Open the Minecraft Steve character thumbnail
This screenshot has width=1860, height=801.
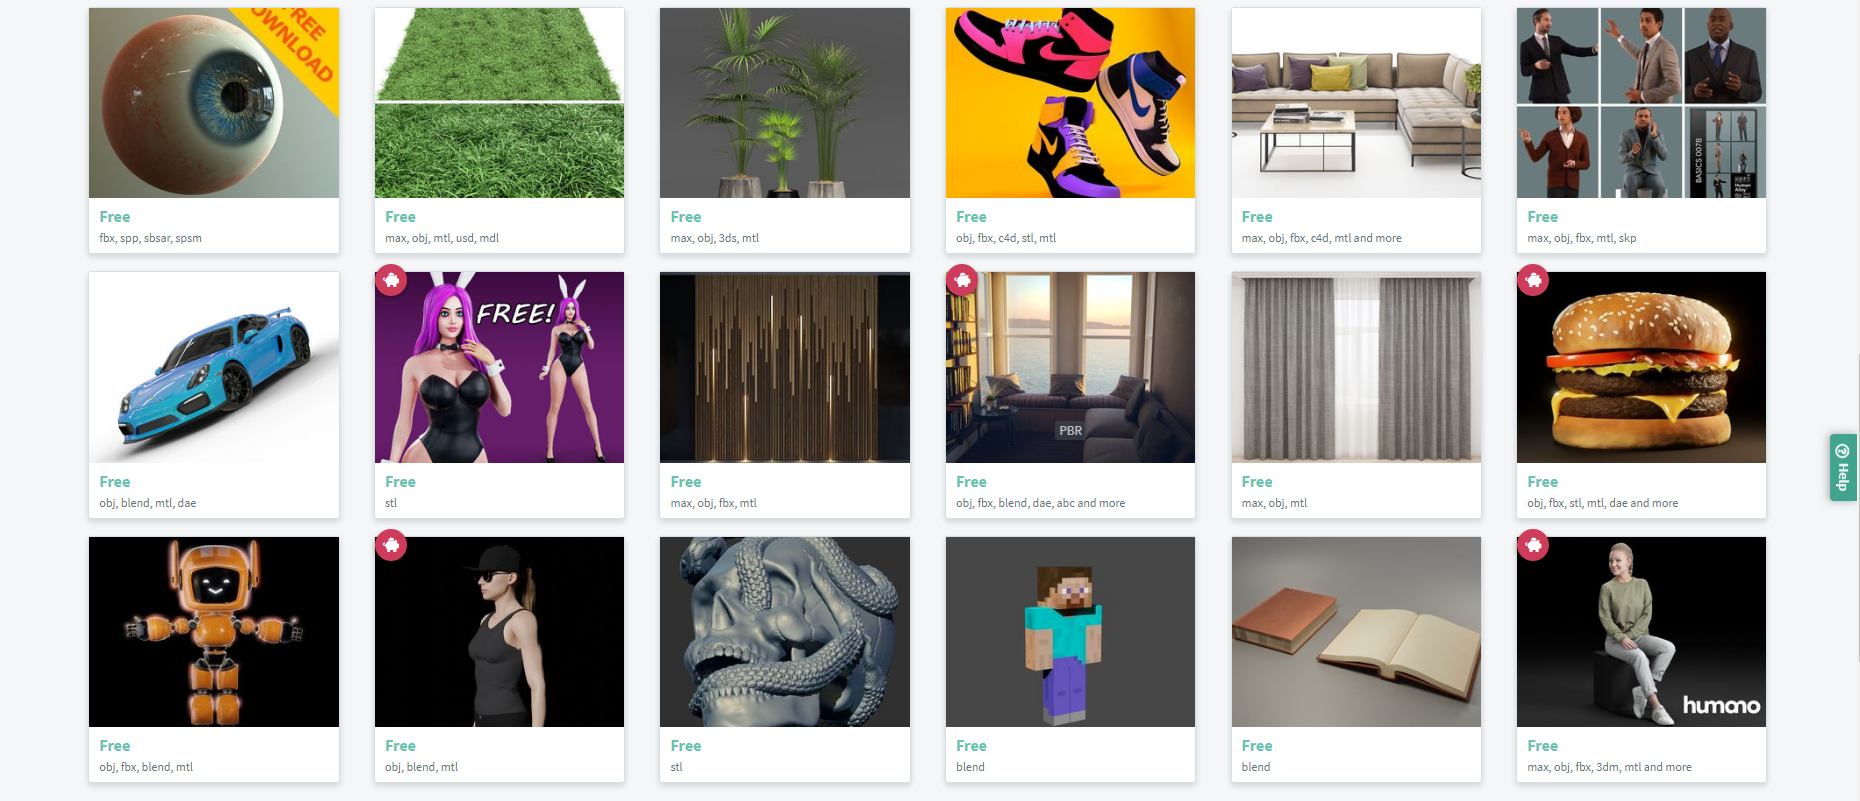pos(1070,632)
